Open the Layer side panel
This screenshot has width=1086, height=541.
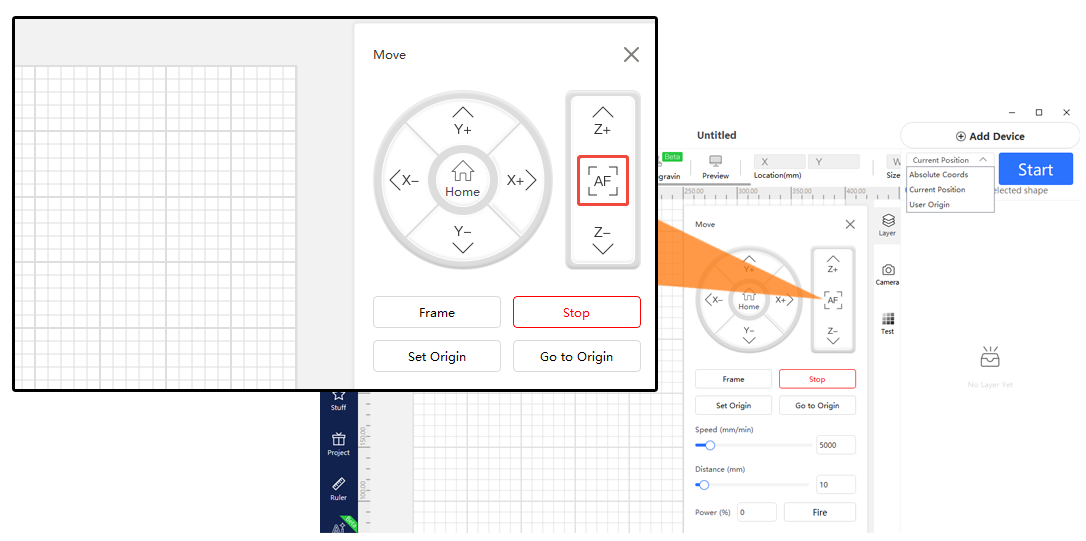[888, 225]
